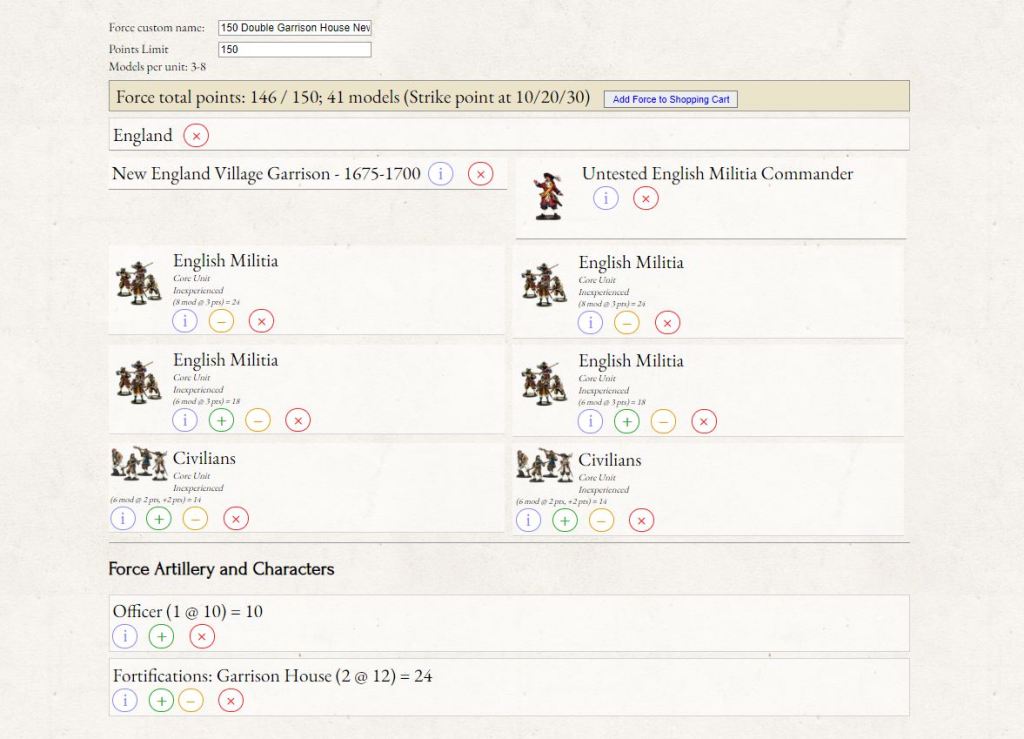
Task: Click the militia commander miniature image
Action: click(548, 196)
